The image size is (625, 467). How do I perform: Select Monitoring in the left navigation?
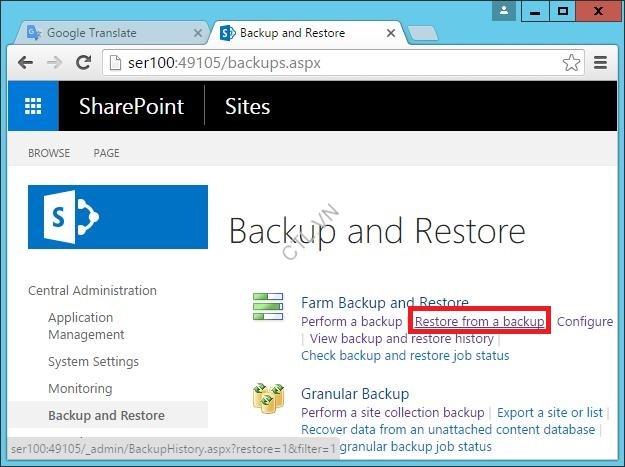80,388
